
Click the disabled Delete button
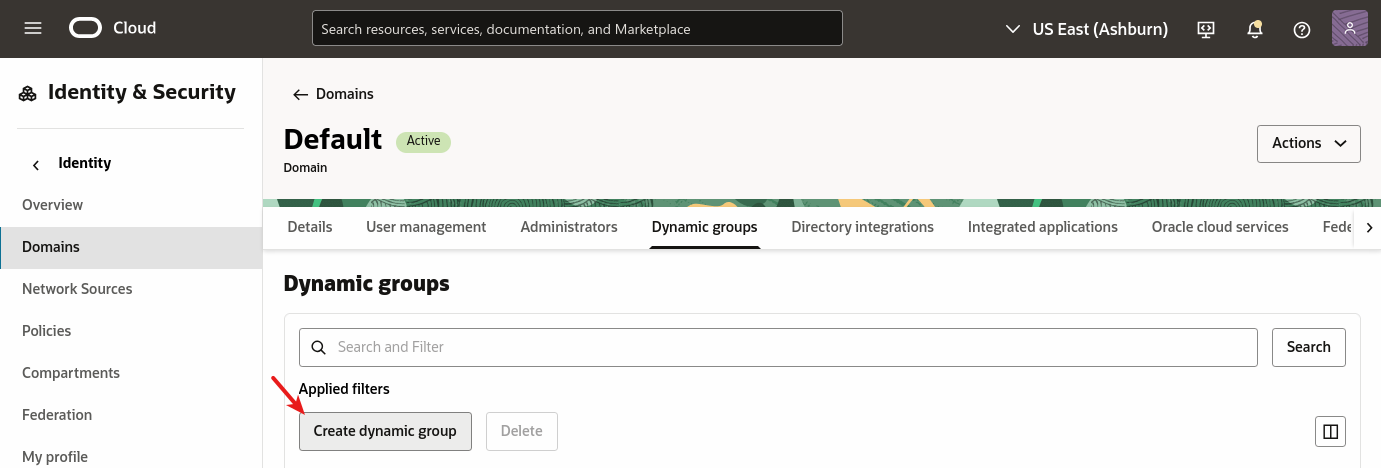(x=522, y=431)
